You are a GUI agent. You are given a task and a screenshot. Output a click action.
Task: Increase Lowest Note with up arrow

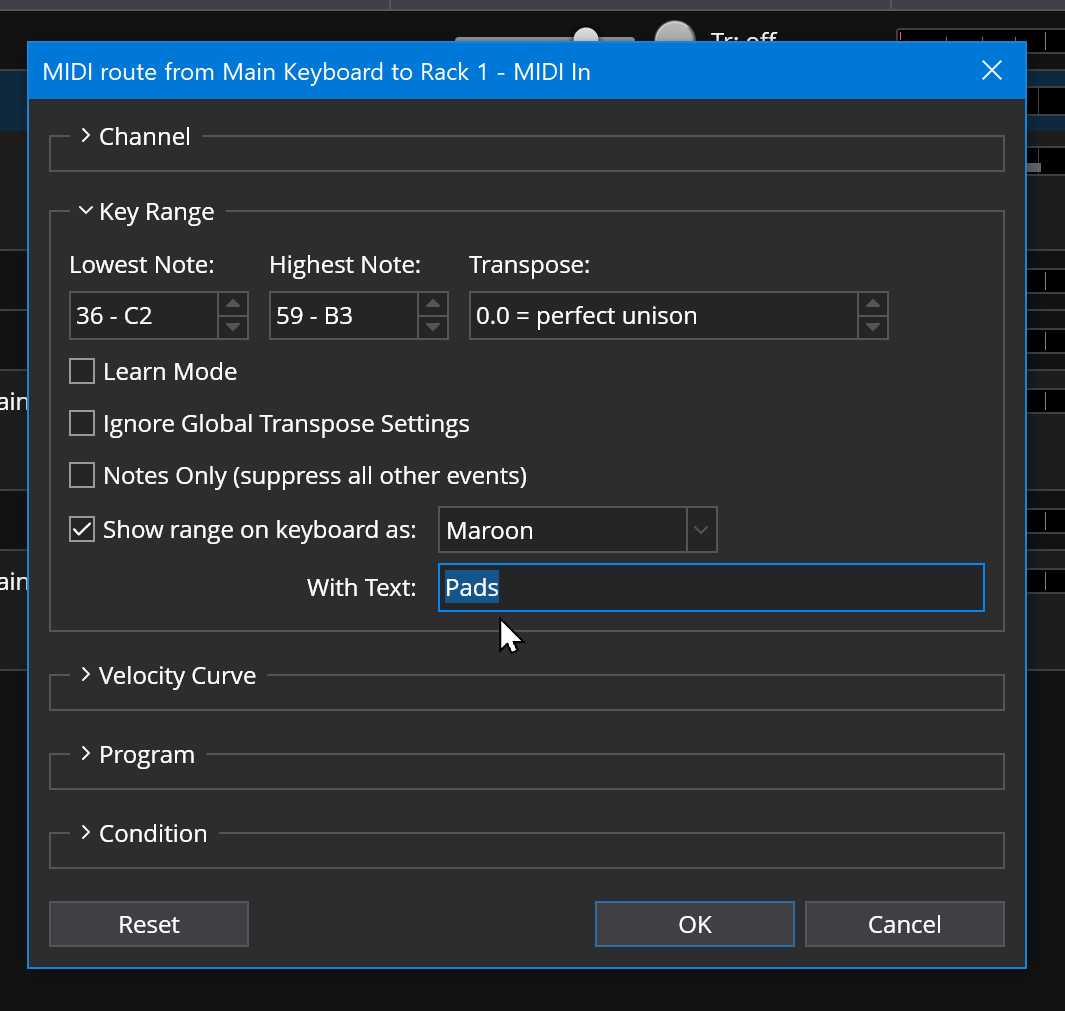[233, 304]
